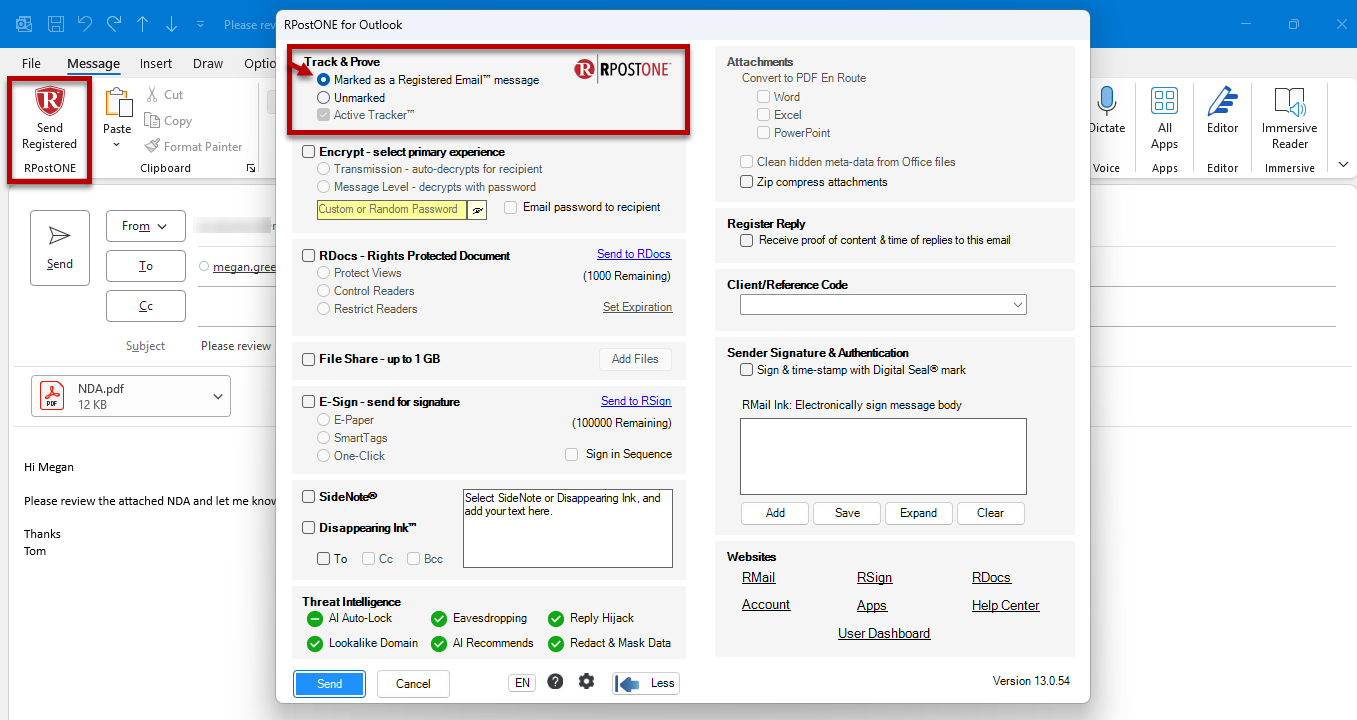
Task: Open the Clipboard group dialog launcher
Action: point(250,168)
